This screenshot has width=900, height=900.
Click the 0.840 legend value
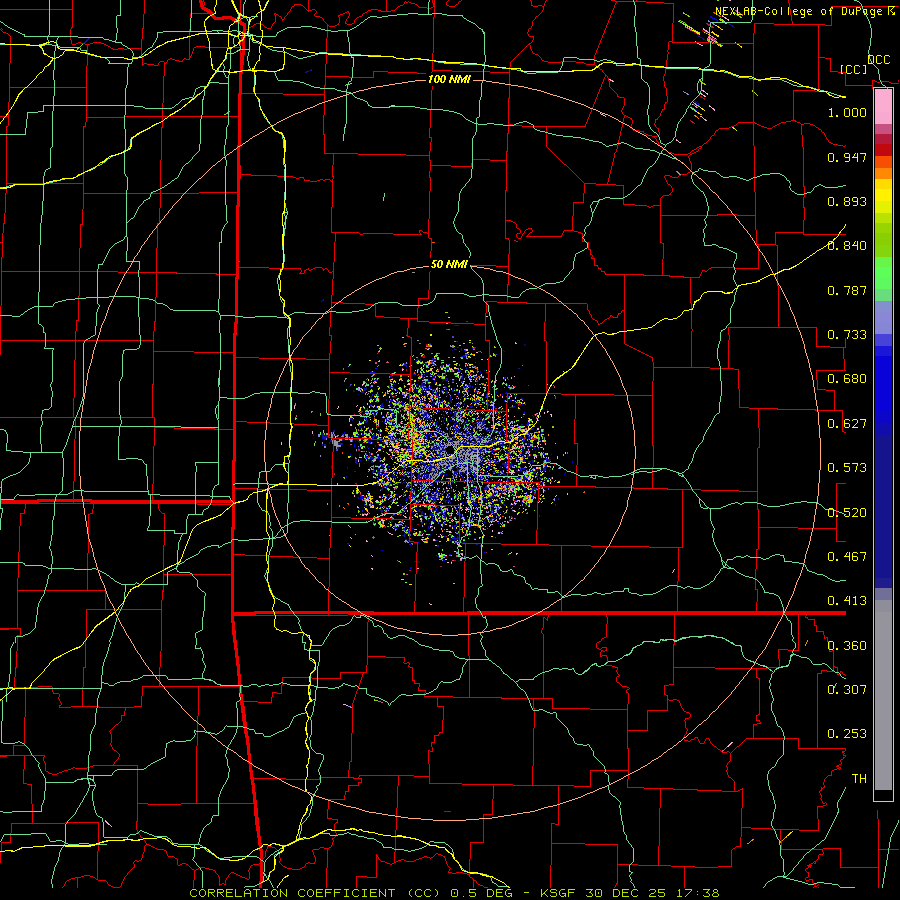pos(847,246)
